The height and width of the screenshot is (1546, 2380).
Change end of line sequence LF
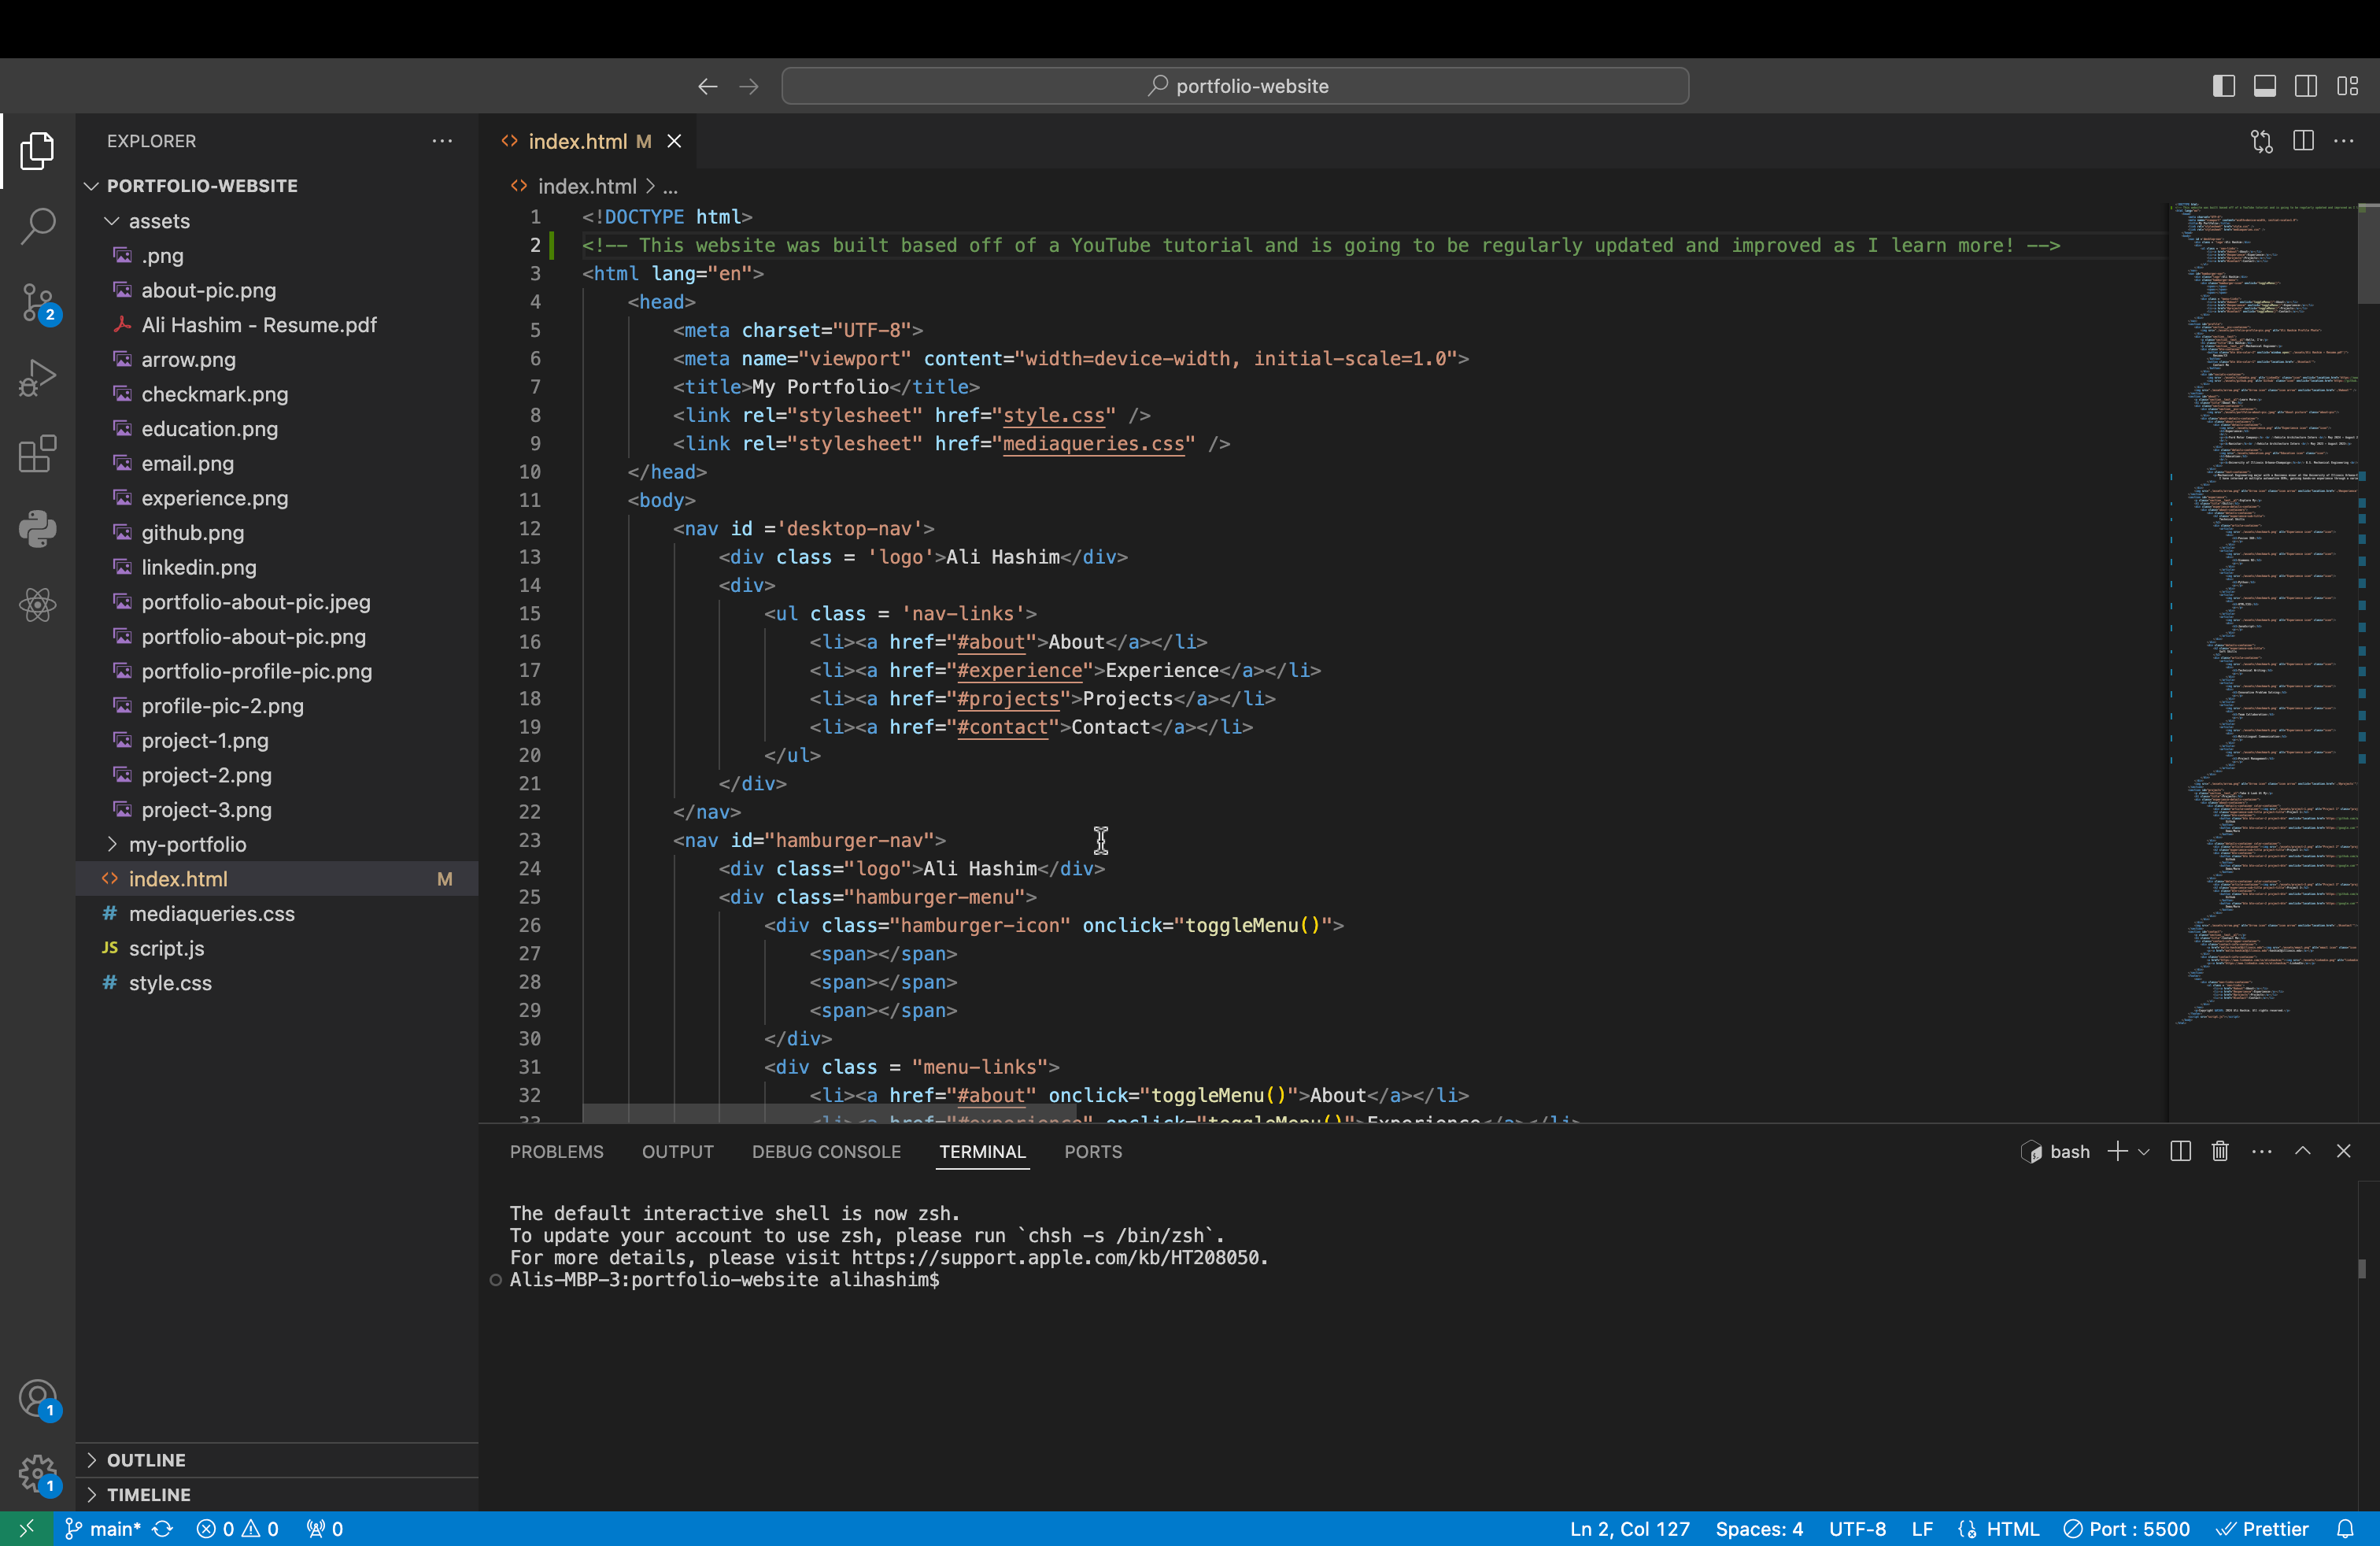click(x=1921, y=1528)
